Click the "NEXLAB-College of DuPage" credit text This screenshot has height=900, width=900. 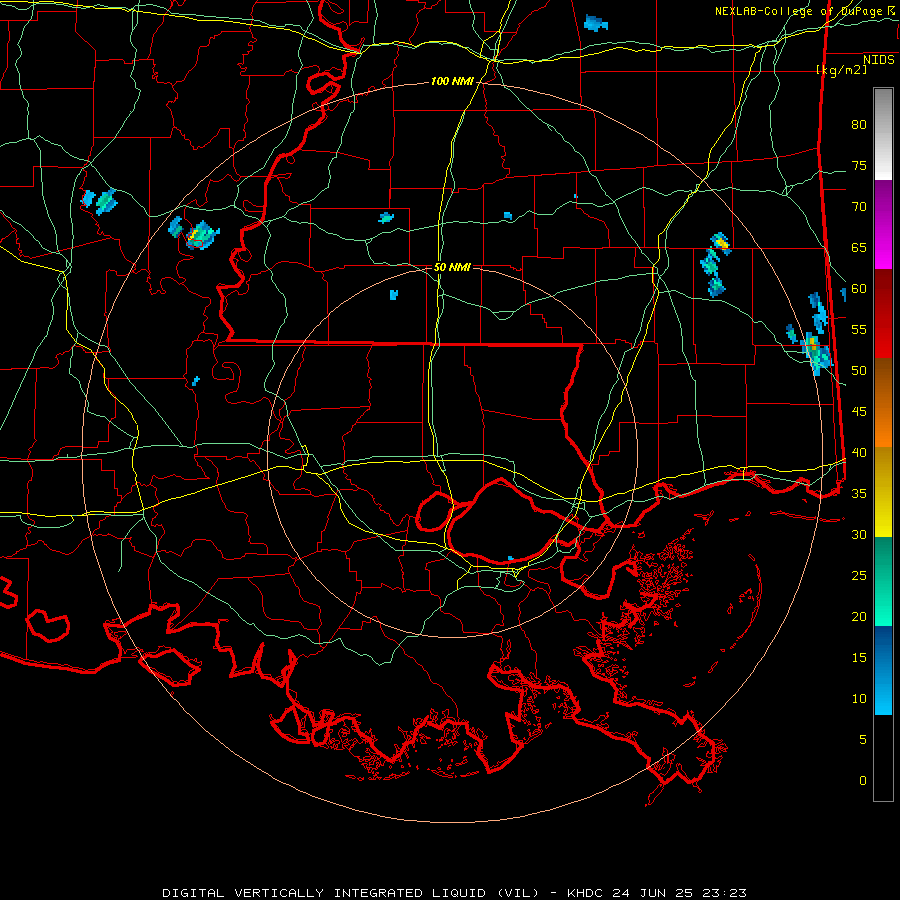point(798,11)
